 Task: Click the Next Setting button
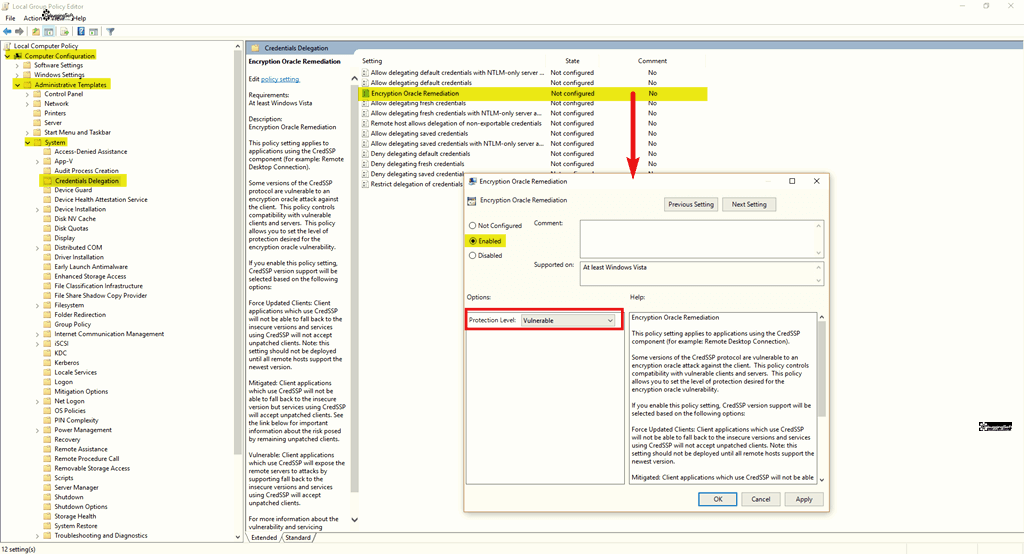(x=749, y=204)
